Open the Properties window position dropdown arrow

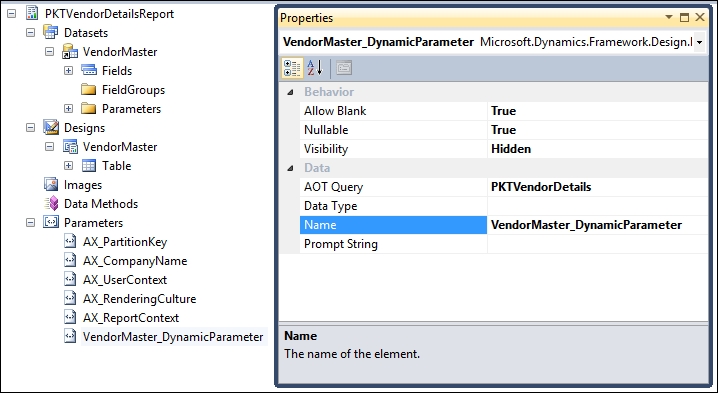click(669, 17)
